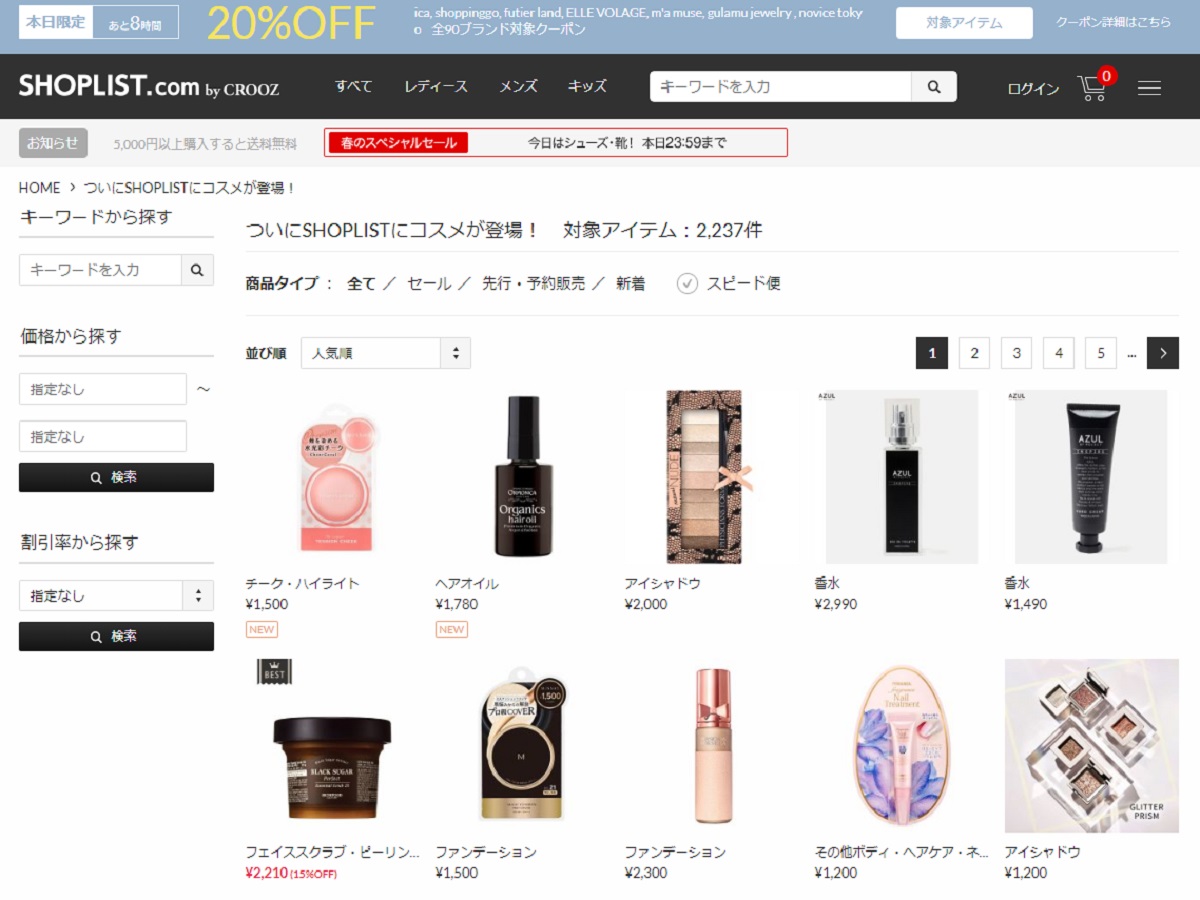Screen dimensions: 1200x900
Task: Click the HOME breadcrumb link
Action: pos(40,188)
